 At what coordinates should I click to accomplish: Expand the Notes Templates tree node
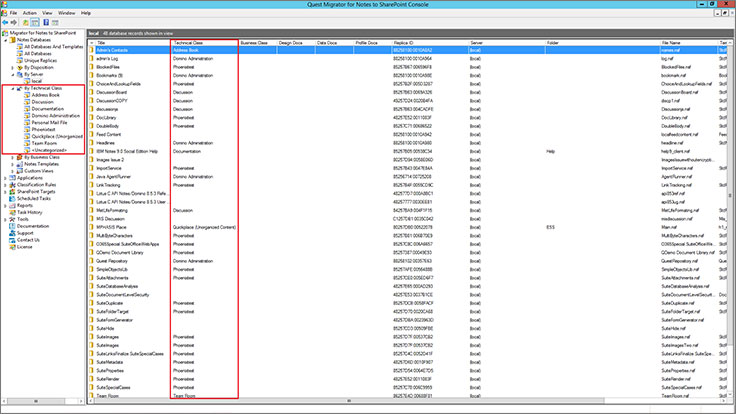coord(13,164)
